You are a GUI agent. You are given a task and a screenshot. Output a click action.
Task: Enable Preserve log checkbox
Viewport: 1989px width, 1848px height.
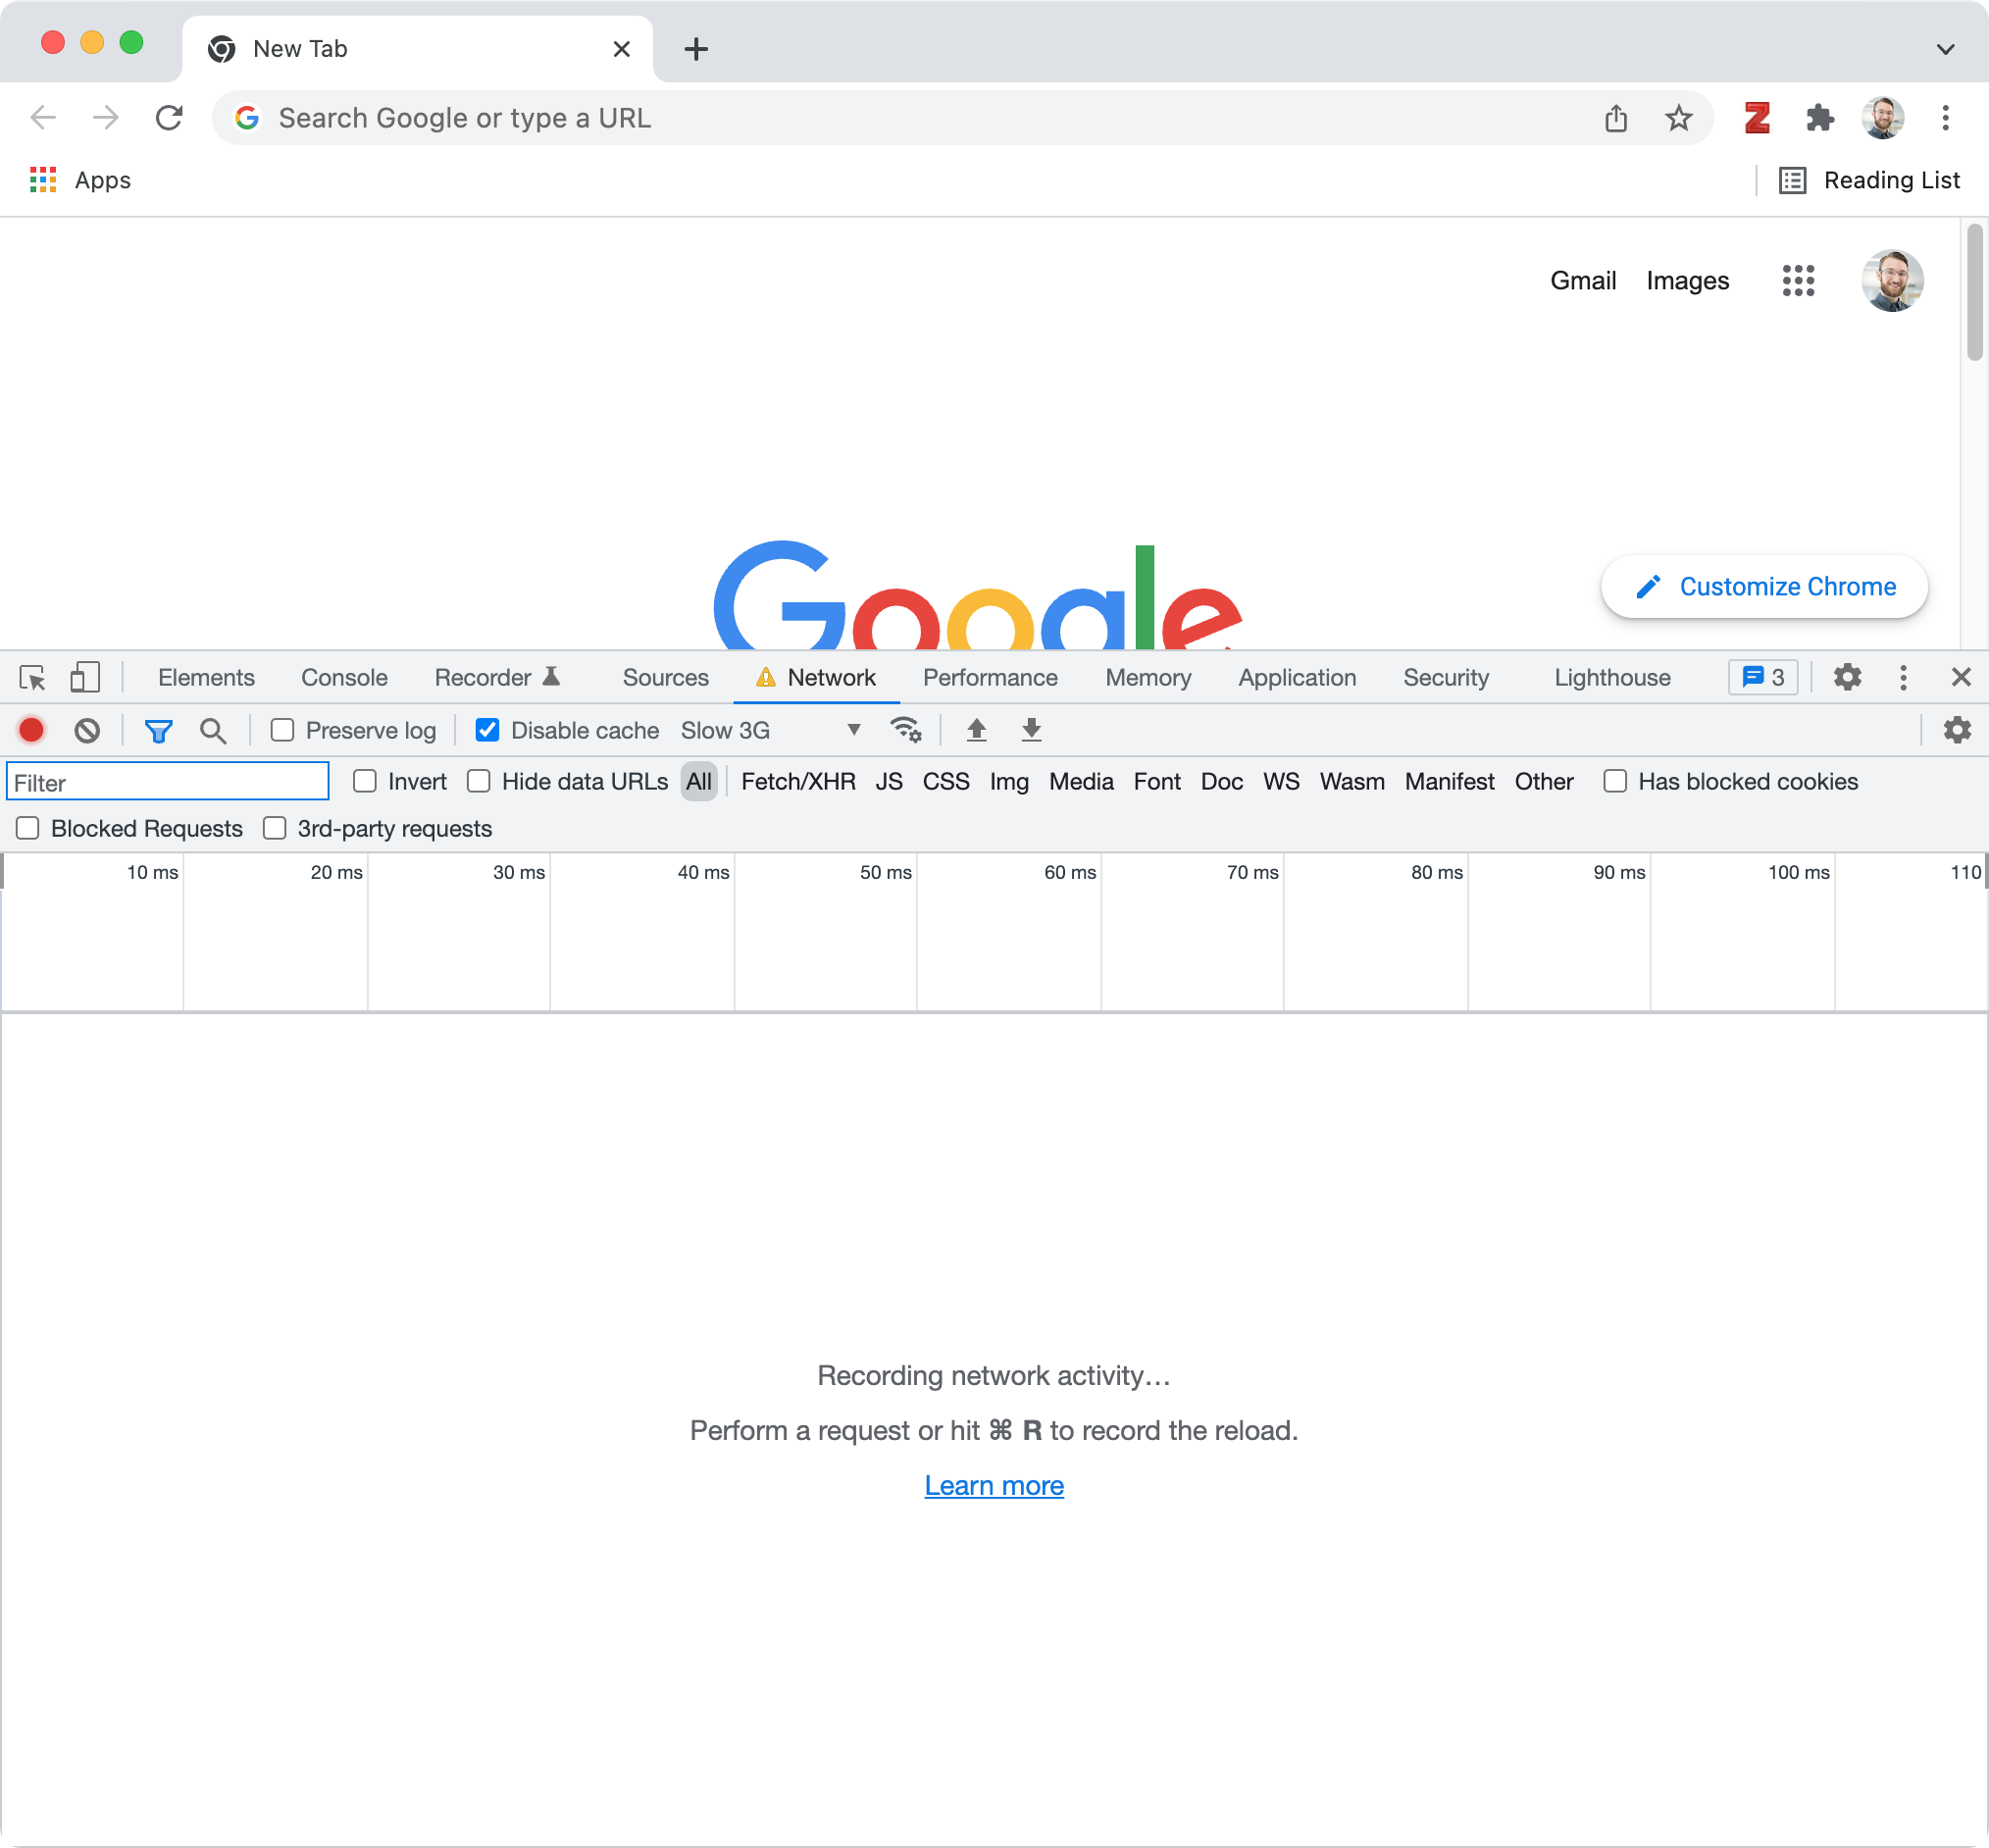tap(283, 731)
